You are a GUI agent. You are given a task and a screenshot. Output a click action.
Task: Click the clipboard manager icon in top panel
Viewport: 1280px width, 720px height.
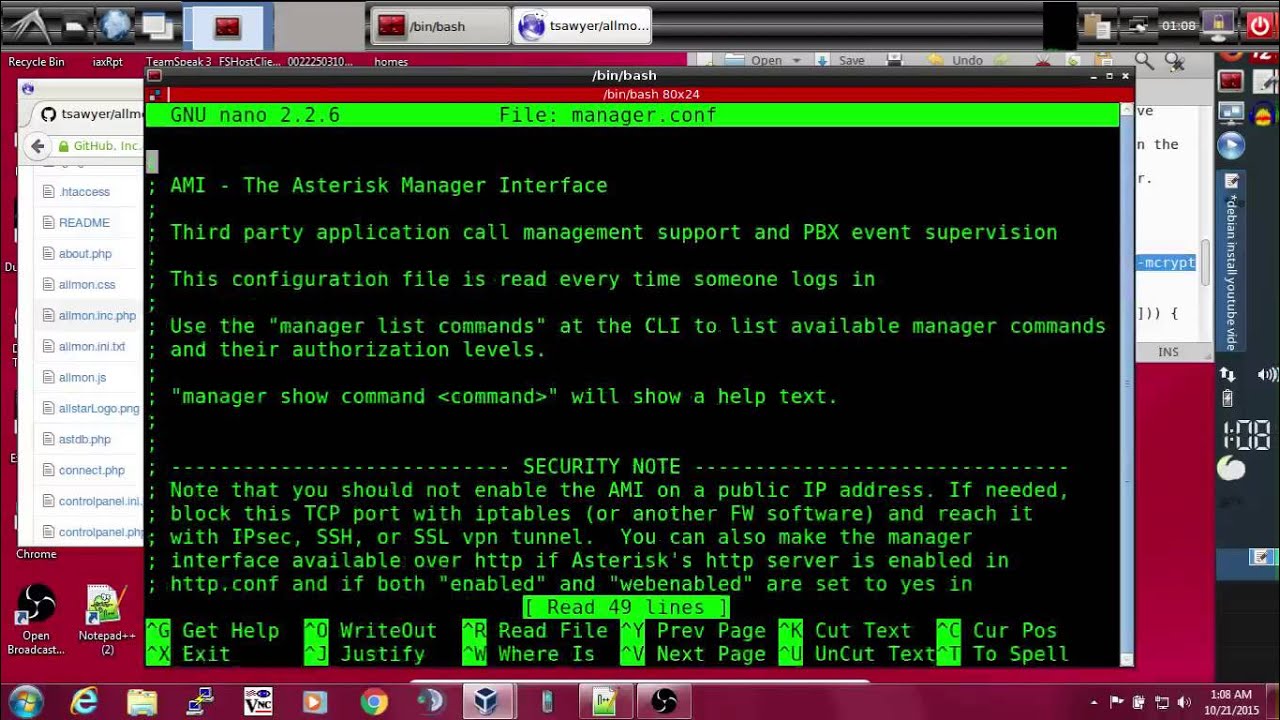coord(1098,25)
